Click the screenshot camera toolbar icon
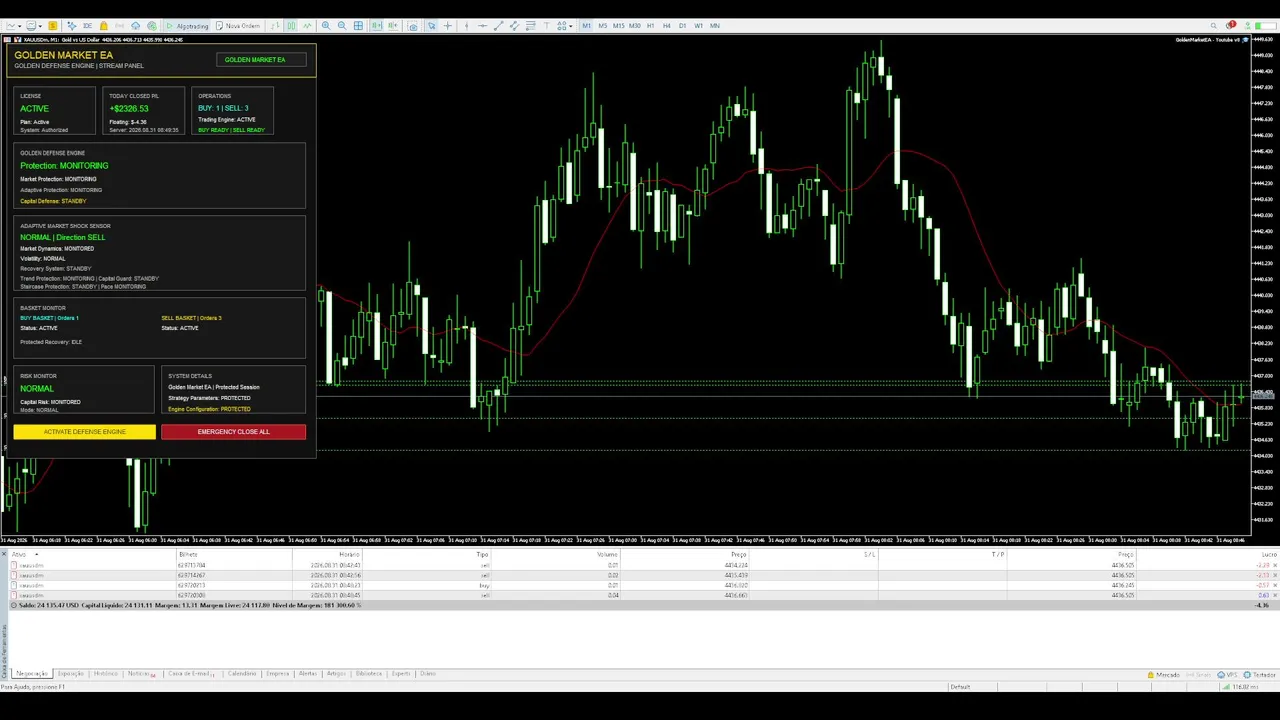Viewport: 1280px width, 720px height. (x=413, y=25)
